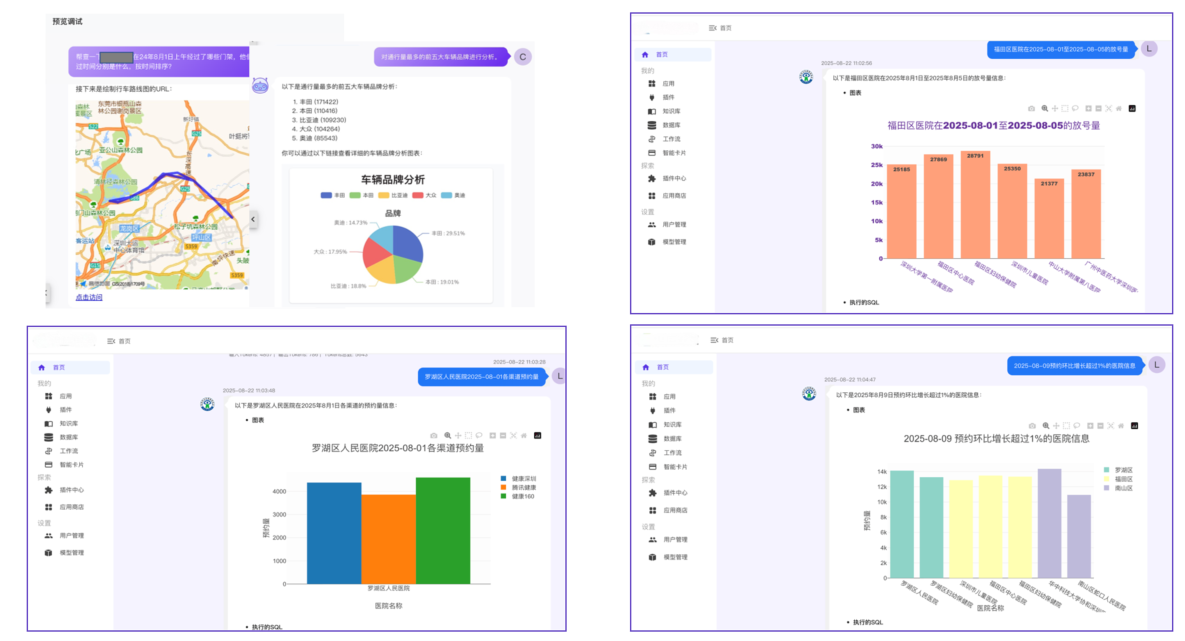Click the Plotly logo icon above 福田区医院 chart

coord(1132,109)
